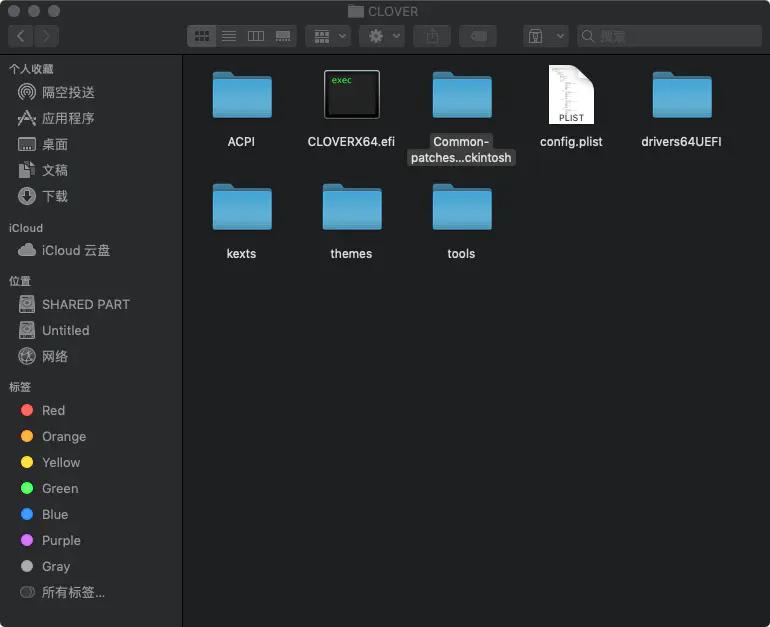Filter by the Orange tag
The width and height of the screenshot is (770, 627).
click(x=53, y=436)
